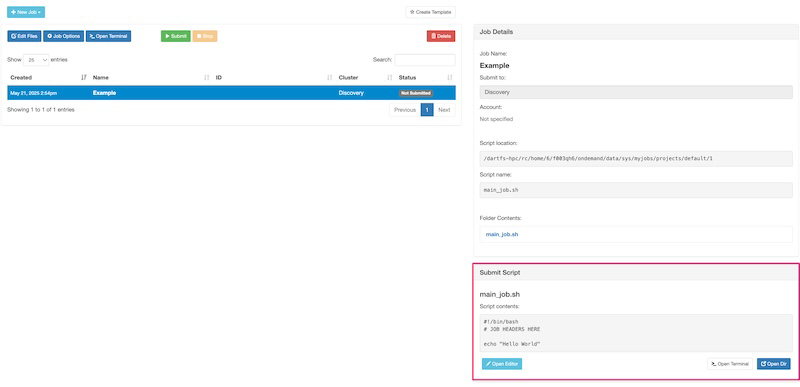Screen dimensions: 800x387
Task: Sort table by Cluster column
Action: click(365, 78)
